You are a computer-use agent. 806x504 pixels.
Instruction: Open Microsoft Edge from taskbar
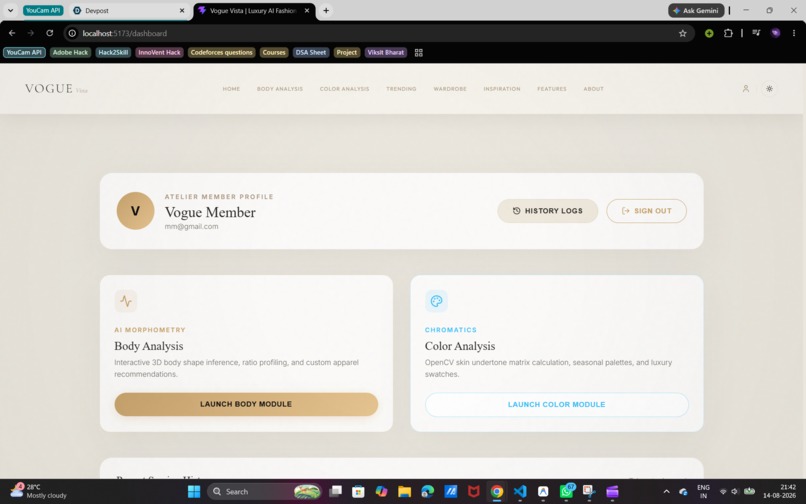pos(428,492)
